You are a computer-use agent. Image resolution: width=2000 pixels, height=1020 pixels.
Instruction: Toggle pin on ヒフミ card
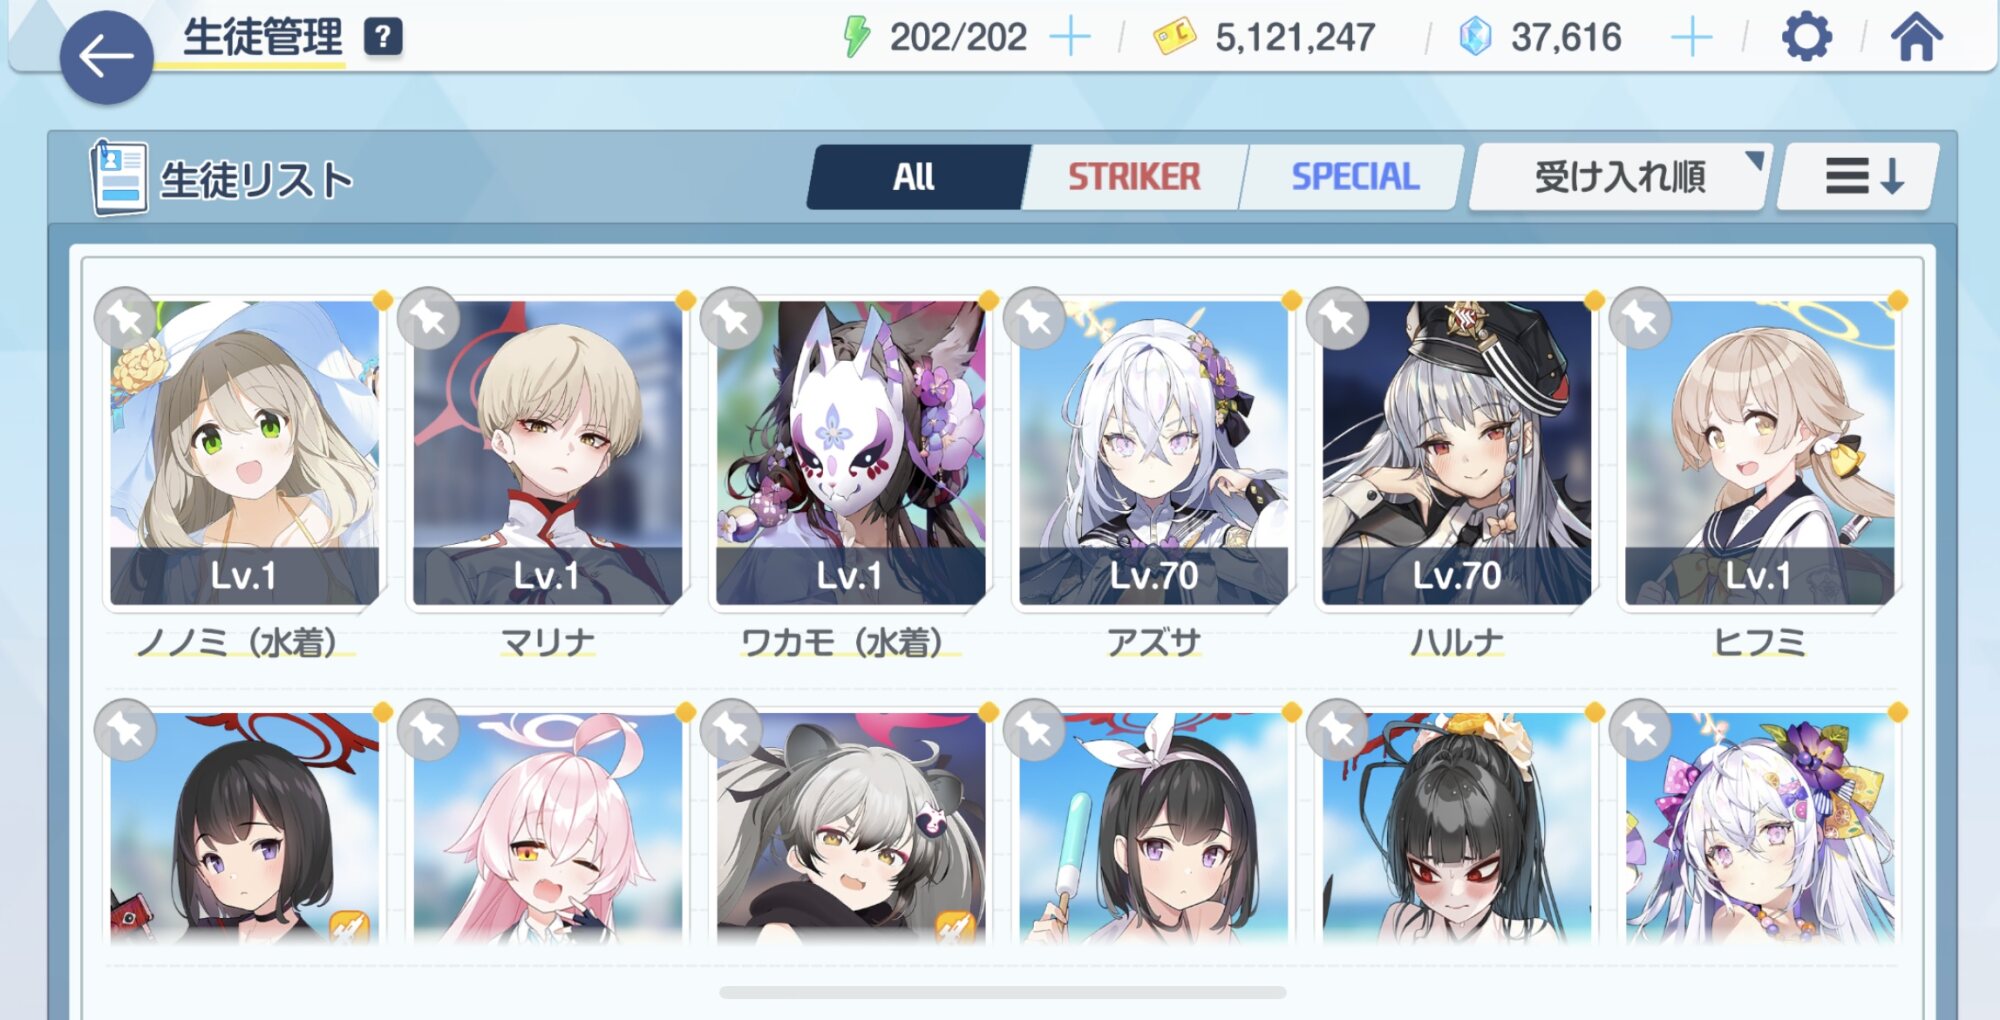(1640, 318)
